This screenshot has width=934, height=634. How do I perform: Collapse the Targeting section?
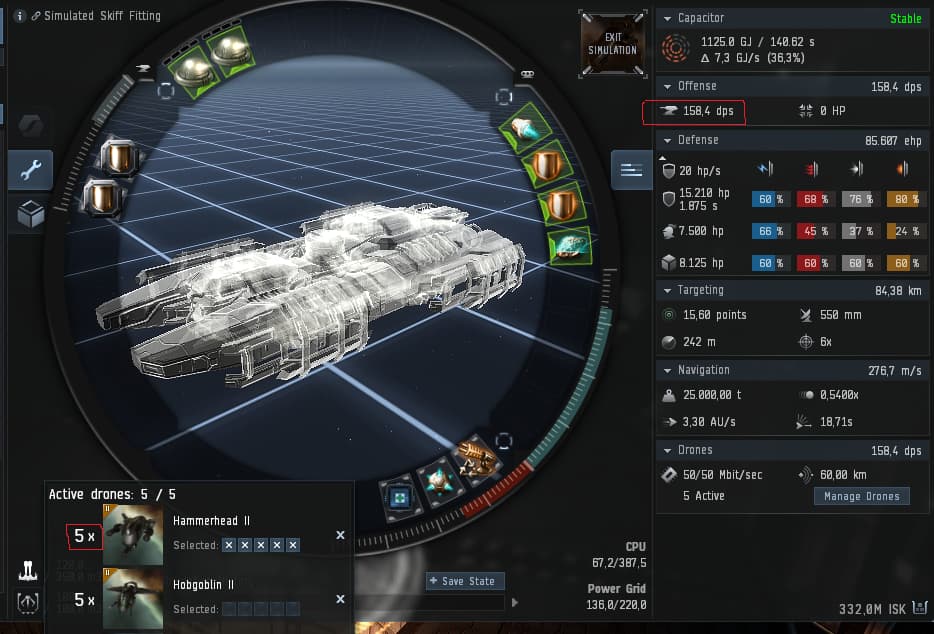click(667, 290)
